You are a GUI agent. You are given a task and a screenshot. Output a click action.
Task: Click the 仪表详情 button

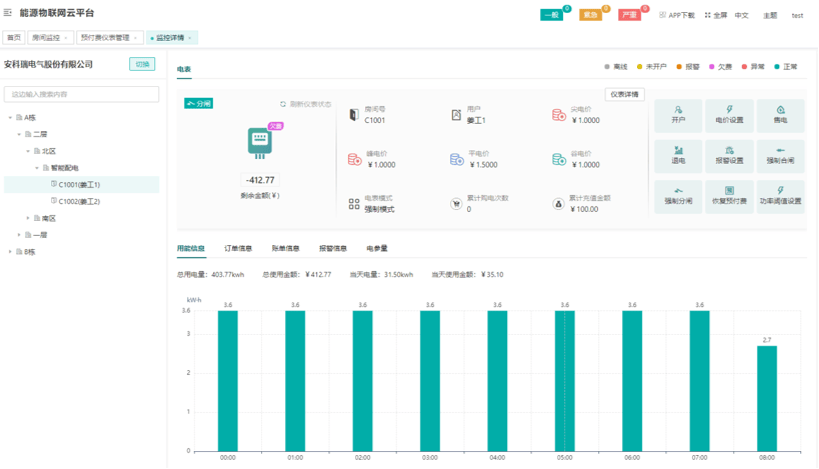point(624,94)
